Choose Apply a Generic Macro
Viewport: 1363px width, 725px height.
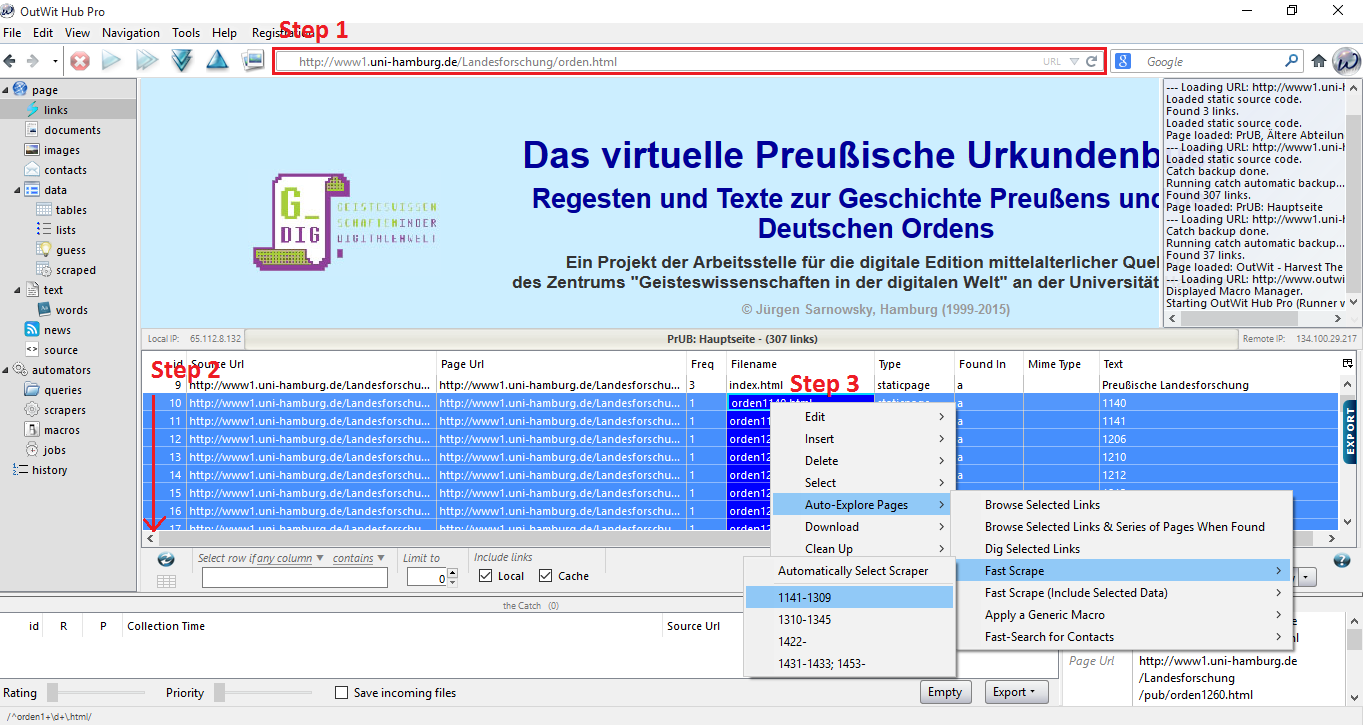1121,615
